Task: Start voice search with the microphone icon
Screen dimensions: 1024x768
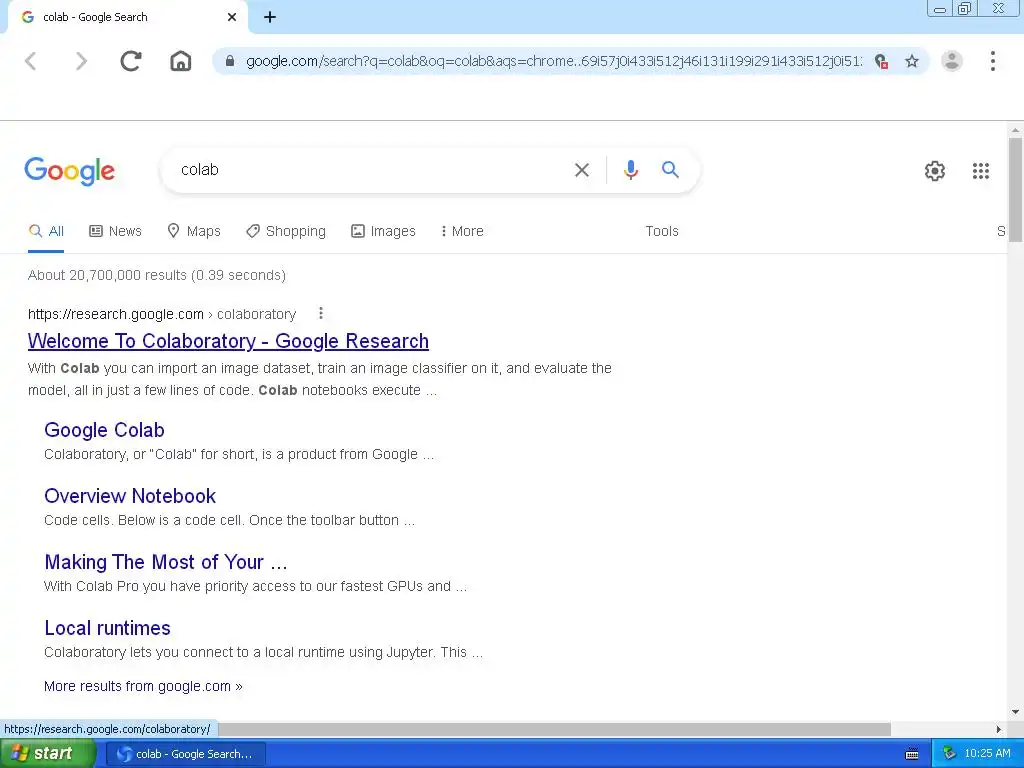Action: 631,170
